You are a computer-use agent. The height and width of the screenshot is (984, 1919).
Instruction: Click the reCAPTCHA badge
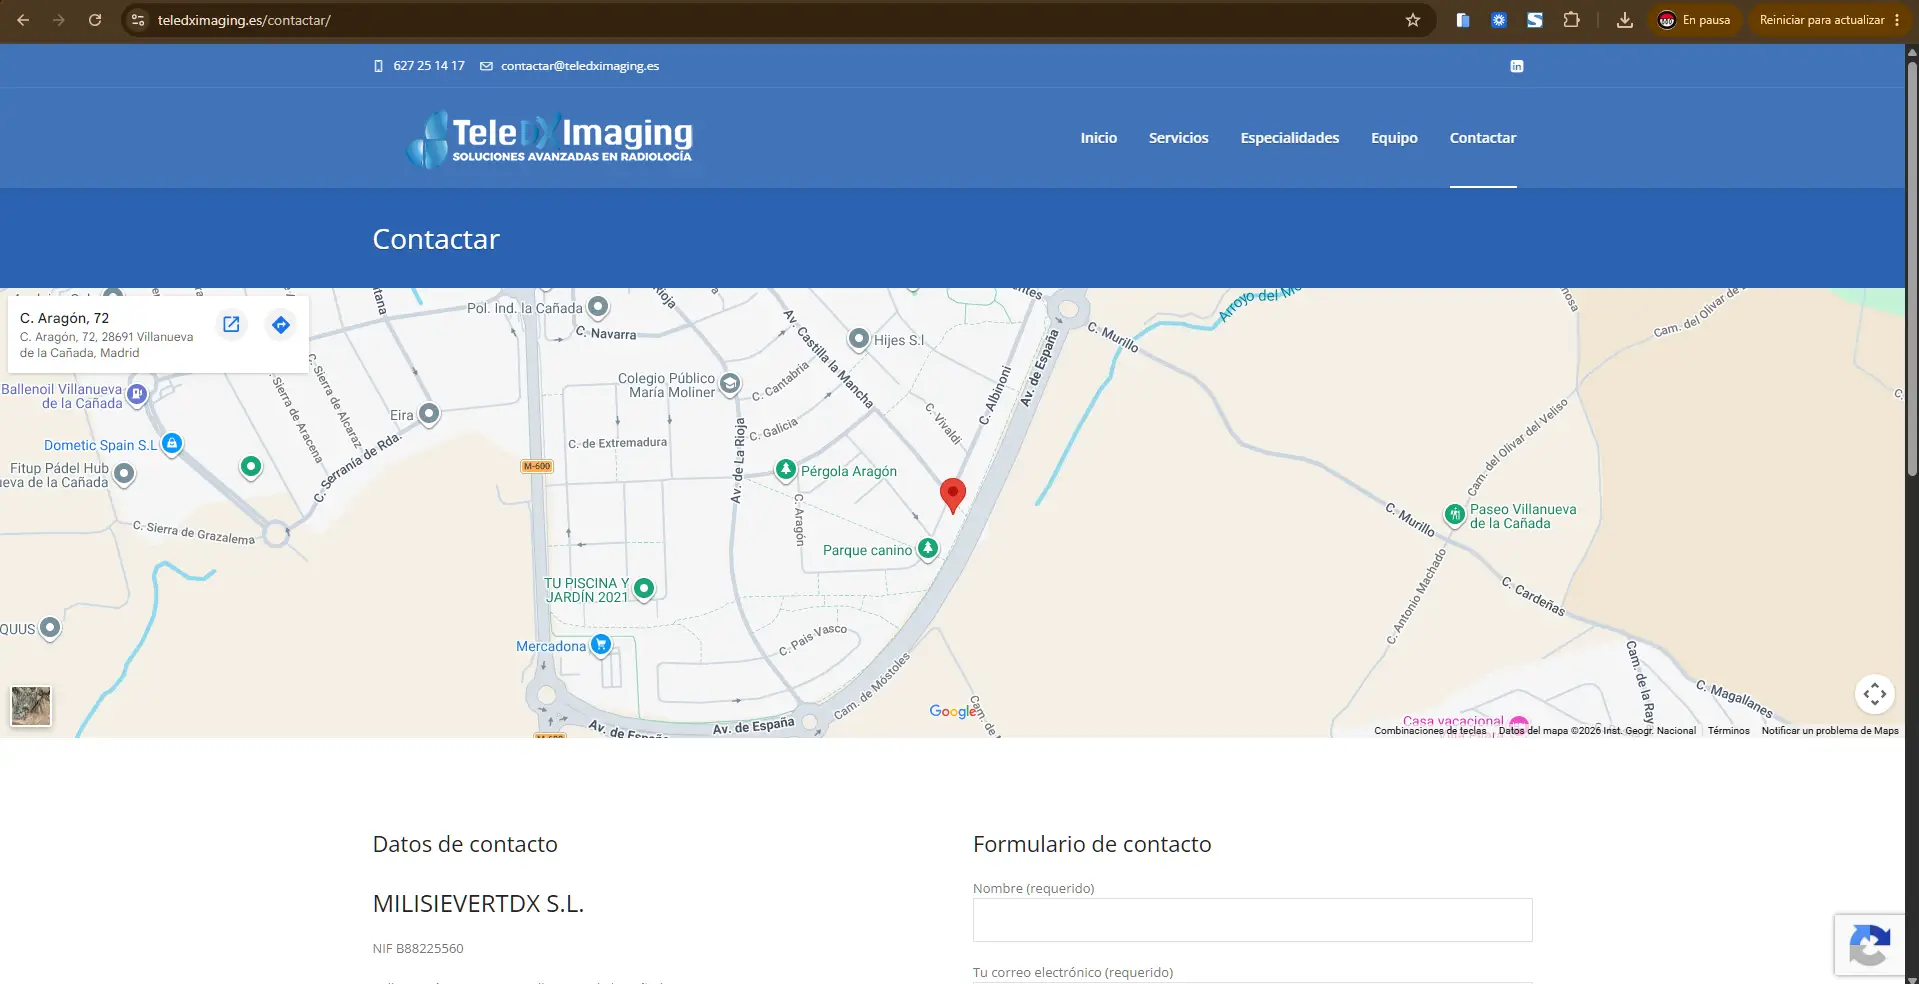pos(1869,945)
